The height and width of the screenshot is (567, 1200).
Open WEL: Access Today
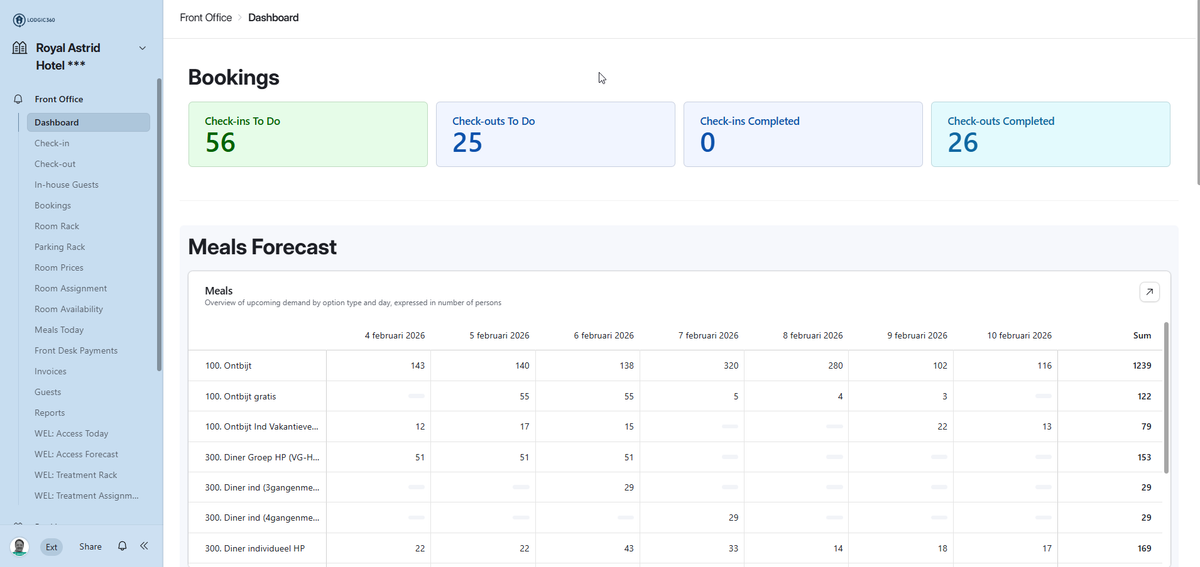[x=71, y=433]
